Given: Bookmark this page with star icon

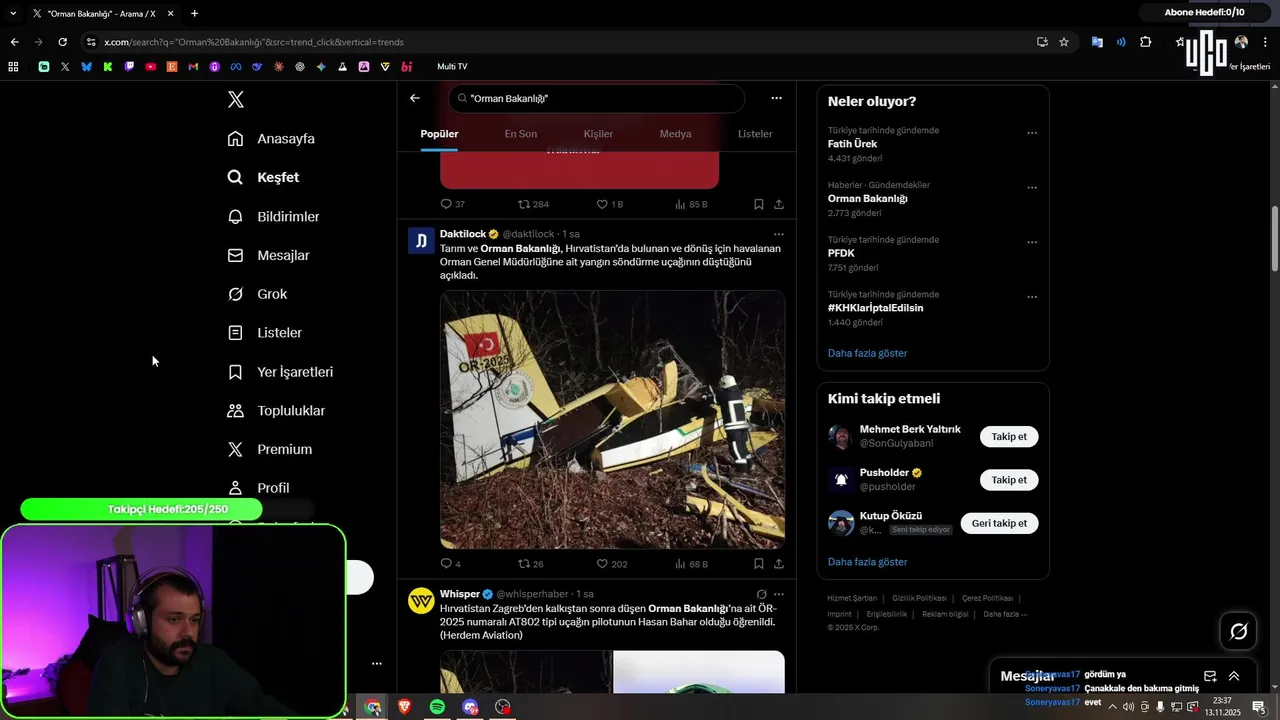Looking at the screenshot, I should (x=1064, y=42).
